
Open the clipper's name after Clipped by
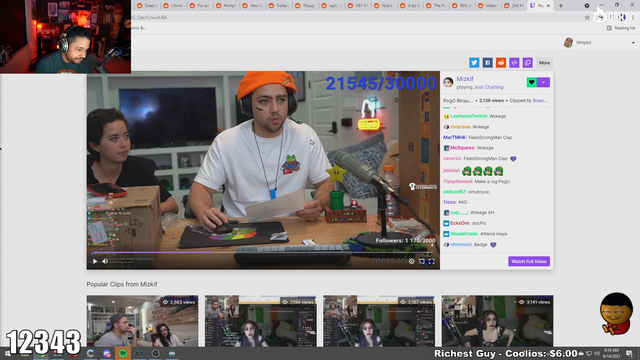tap(540, 100)
